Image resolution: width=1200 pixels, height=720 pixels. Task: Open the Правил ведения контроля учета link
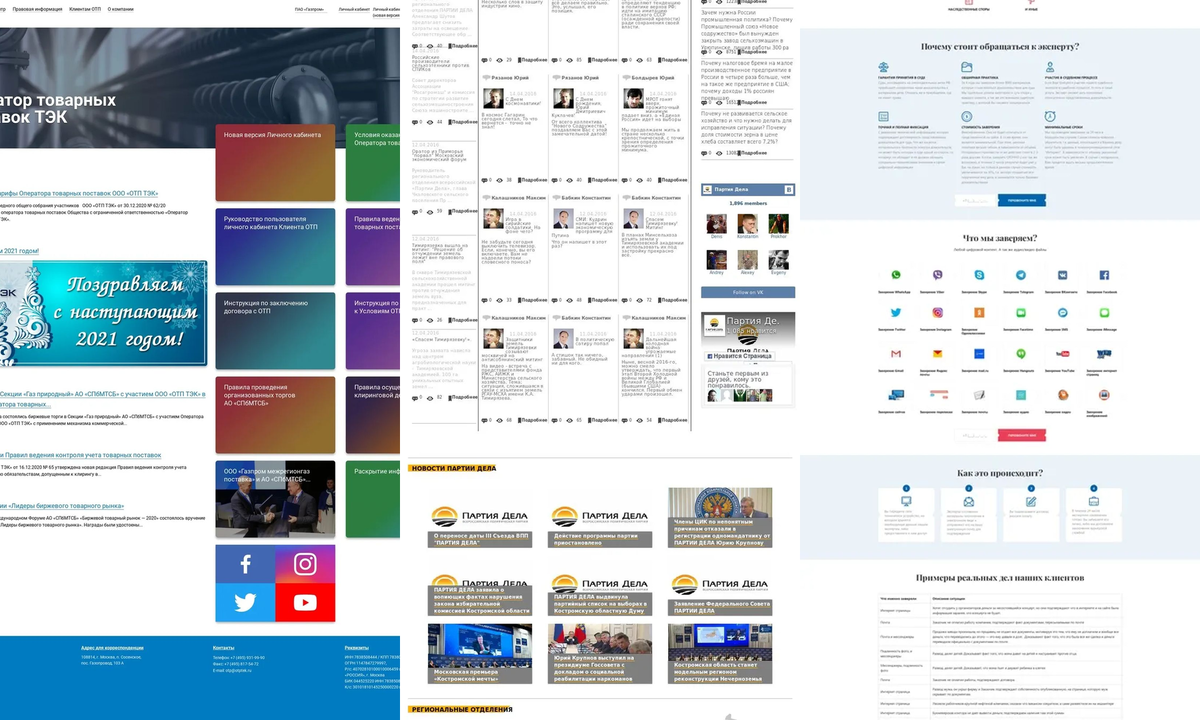point(80,455)
